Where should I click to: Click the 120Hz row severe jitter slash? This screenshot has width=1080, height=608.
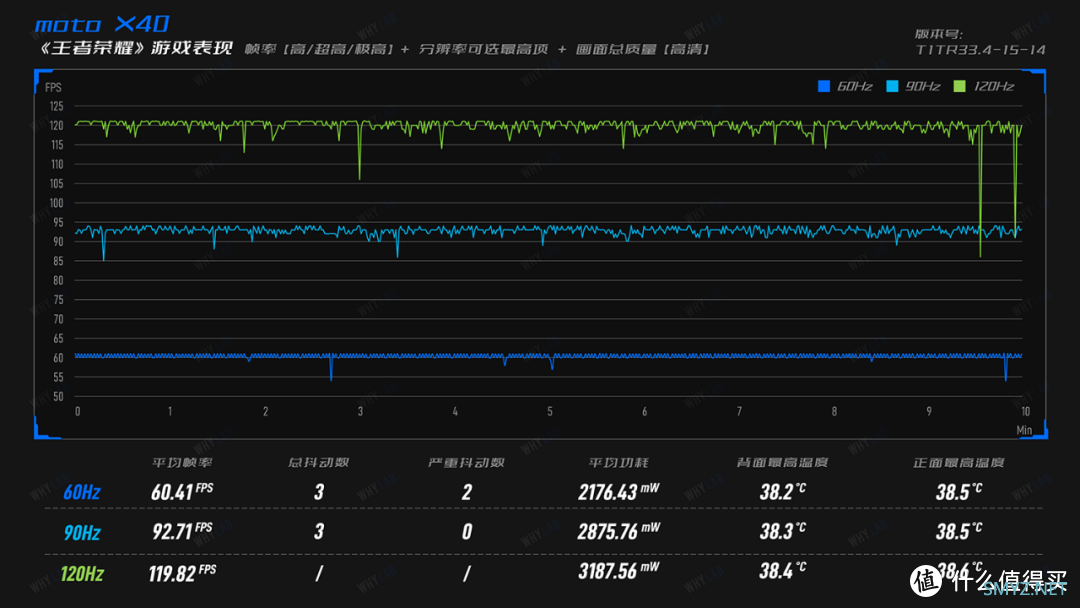[467, 574]
